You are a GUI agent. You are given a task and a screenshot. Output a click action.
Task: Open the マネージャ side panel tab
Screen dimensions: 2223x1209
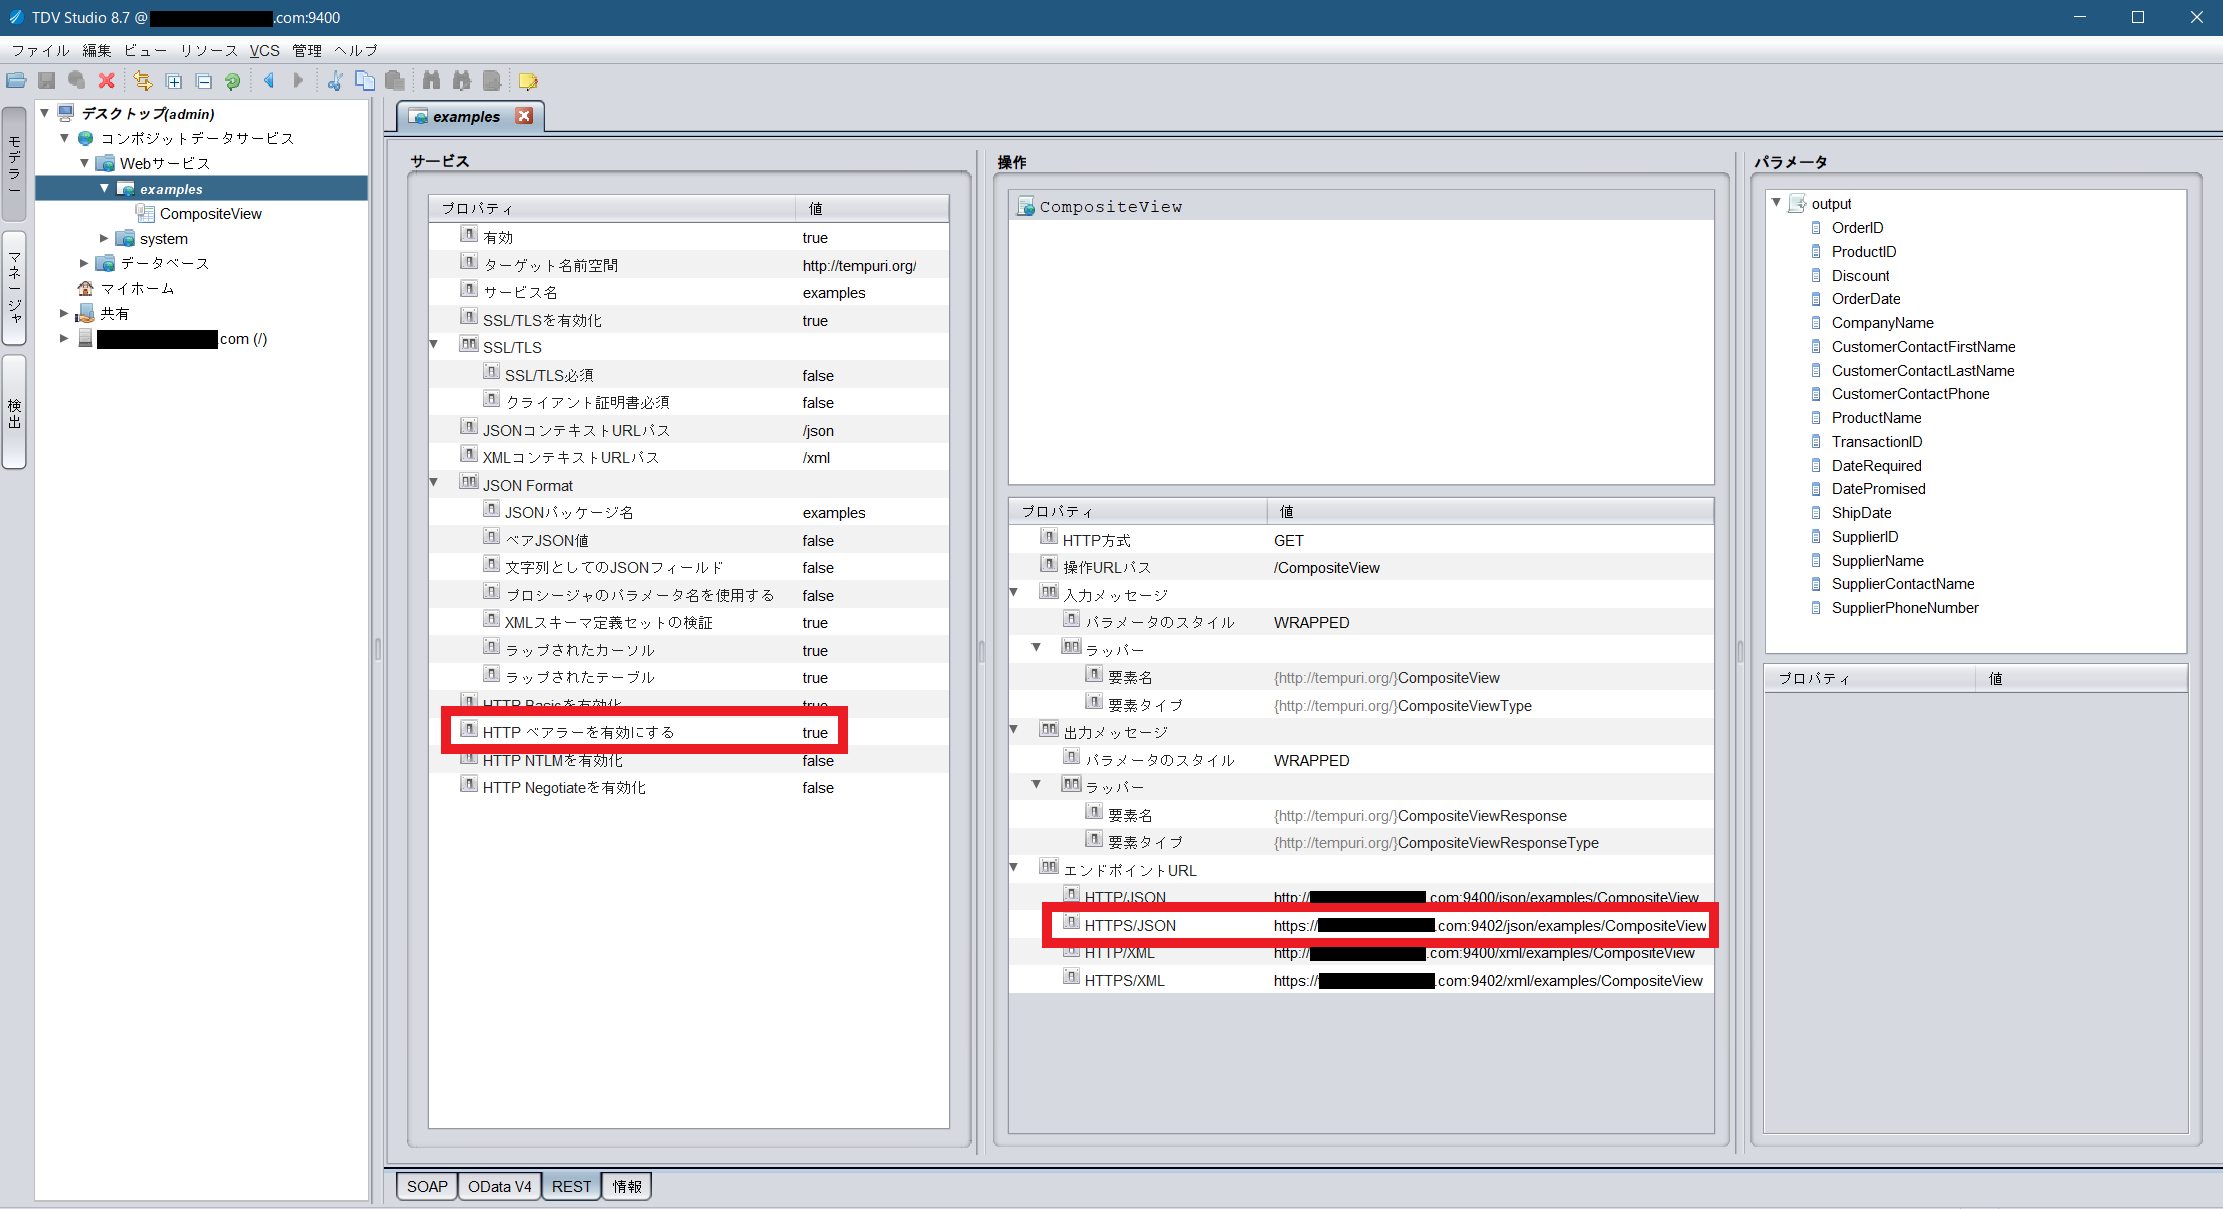(x=14, y=288)
